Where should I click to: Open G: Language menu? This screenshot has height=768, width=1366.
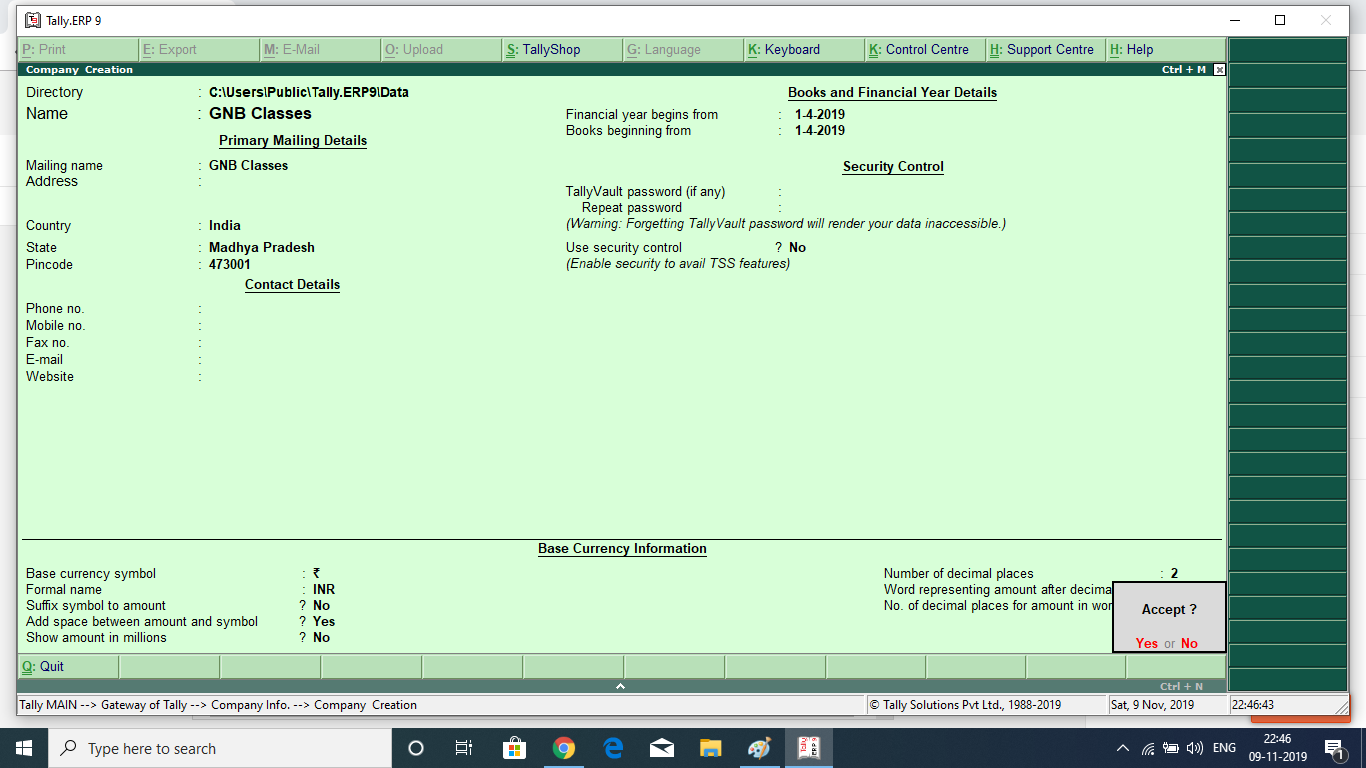click(683, 49)
